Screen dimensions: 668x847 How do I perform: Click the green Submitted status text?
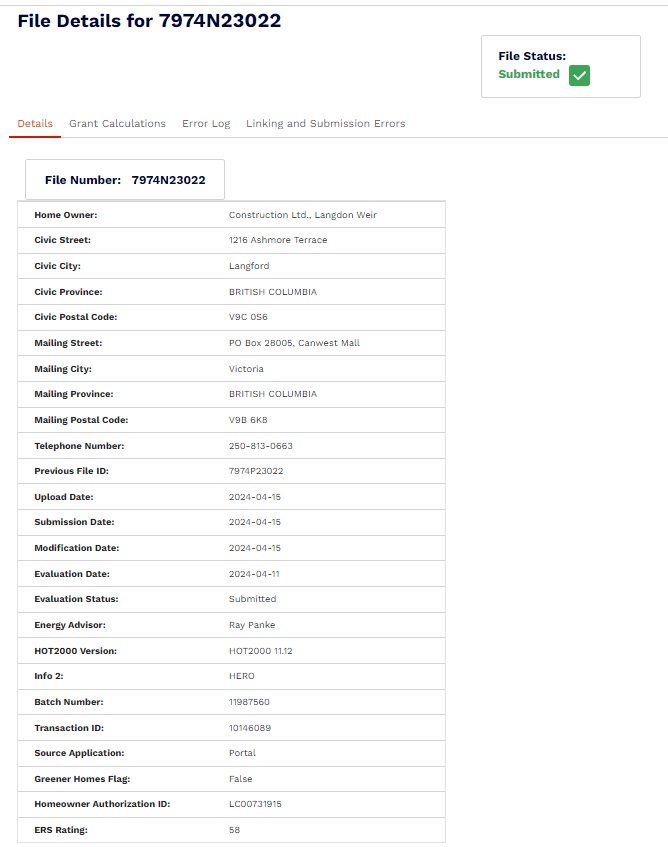point(529,74)
